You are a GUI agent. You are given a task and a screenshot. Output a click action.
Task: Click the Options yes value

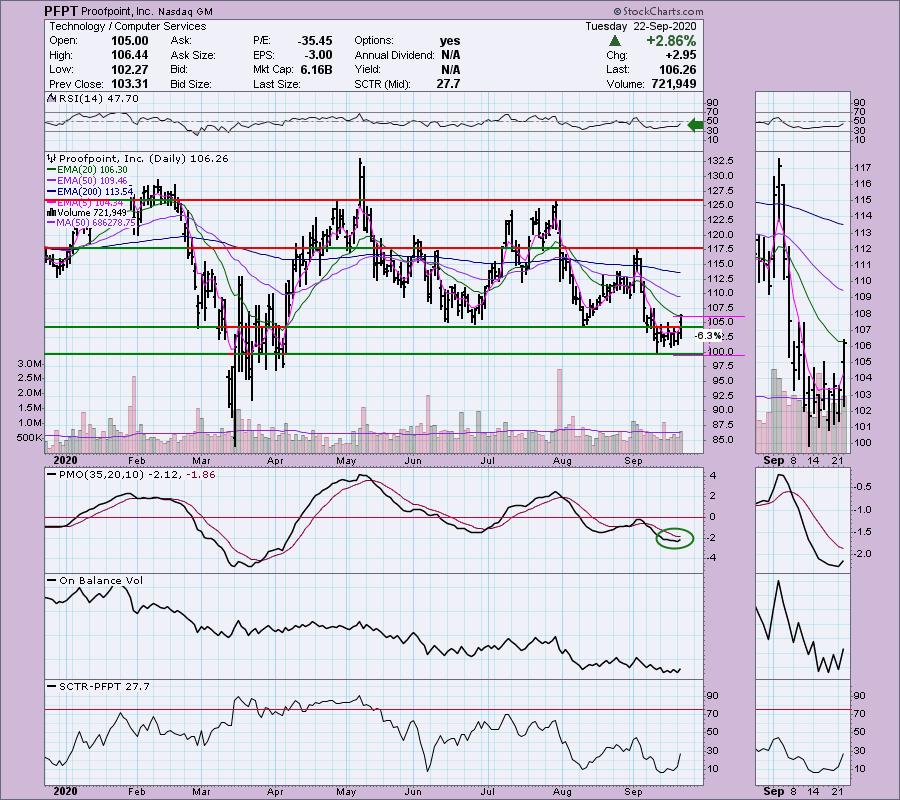(450, 41)
